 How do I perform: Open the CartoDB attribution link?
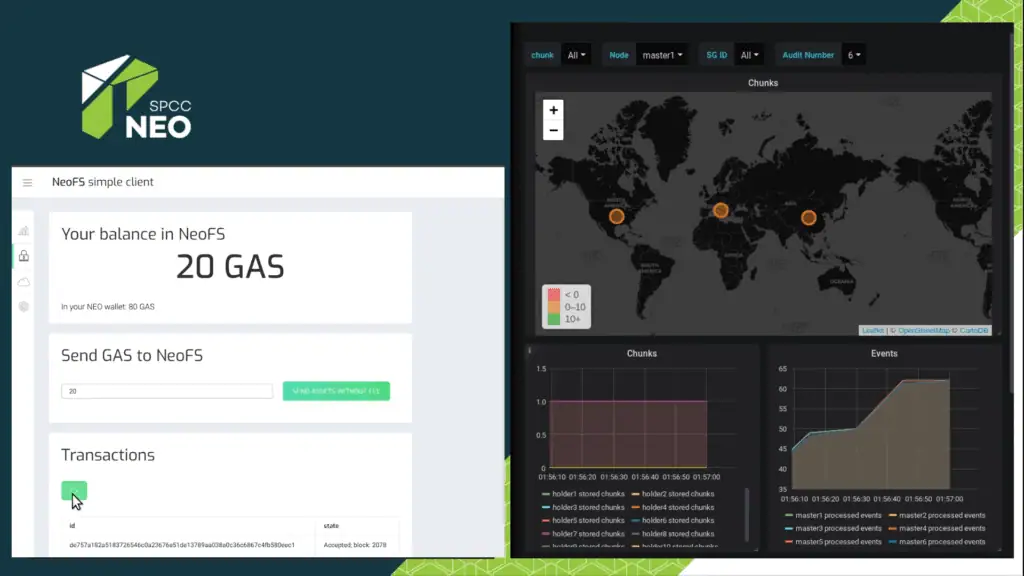point(974,330)
